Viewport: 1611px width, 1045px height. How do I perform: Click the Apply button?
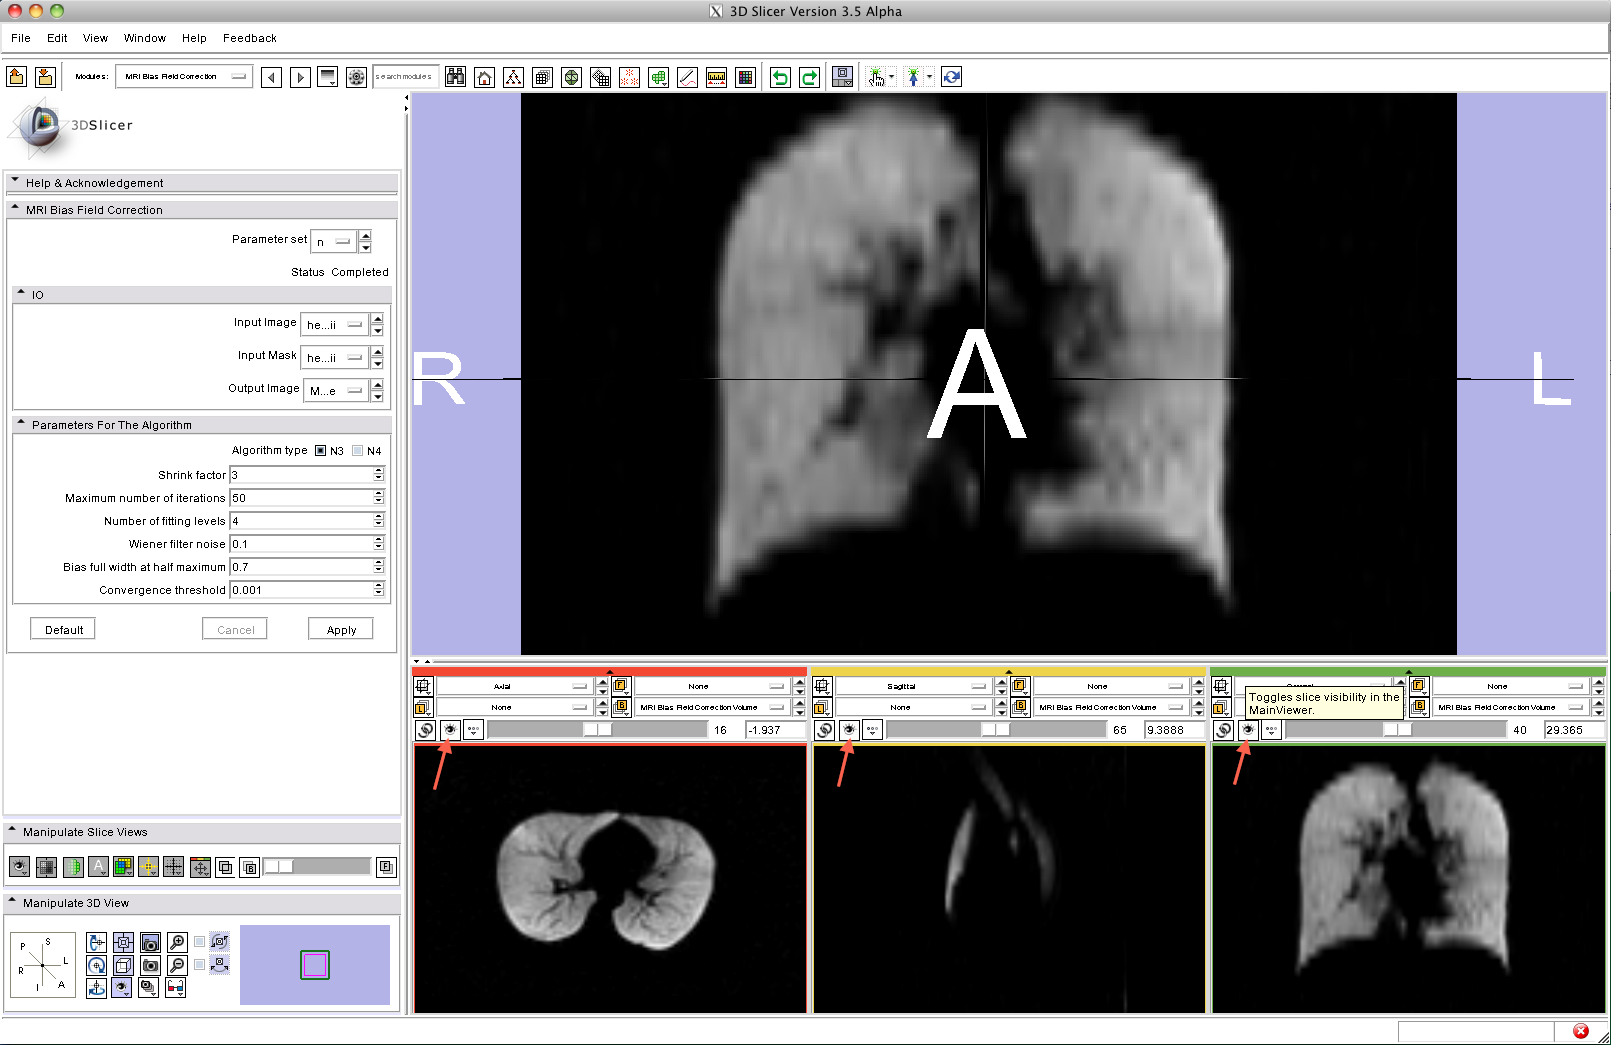341,630
